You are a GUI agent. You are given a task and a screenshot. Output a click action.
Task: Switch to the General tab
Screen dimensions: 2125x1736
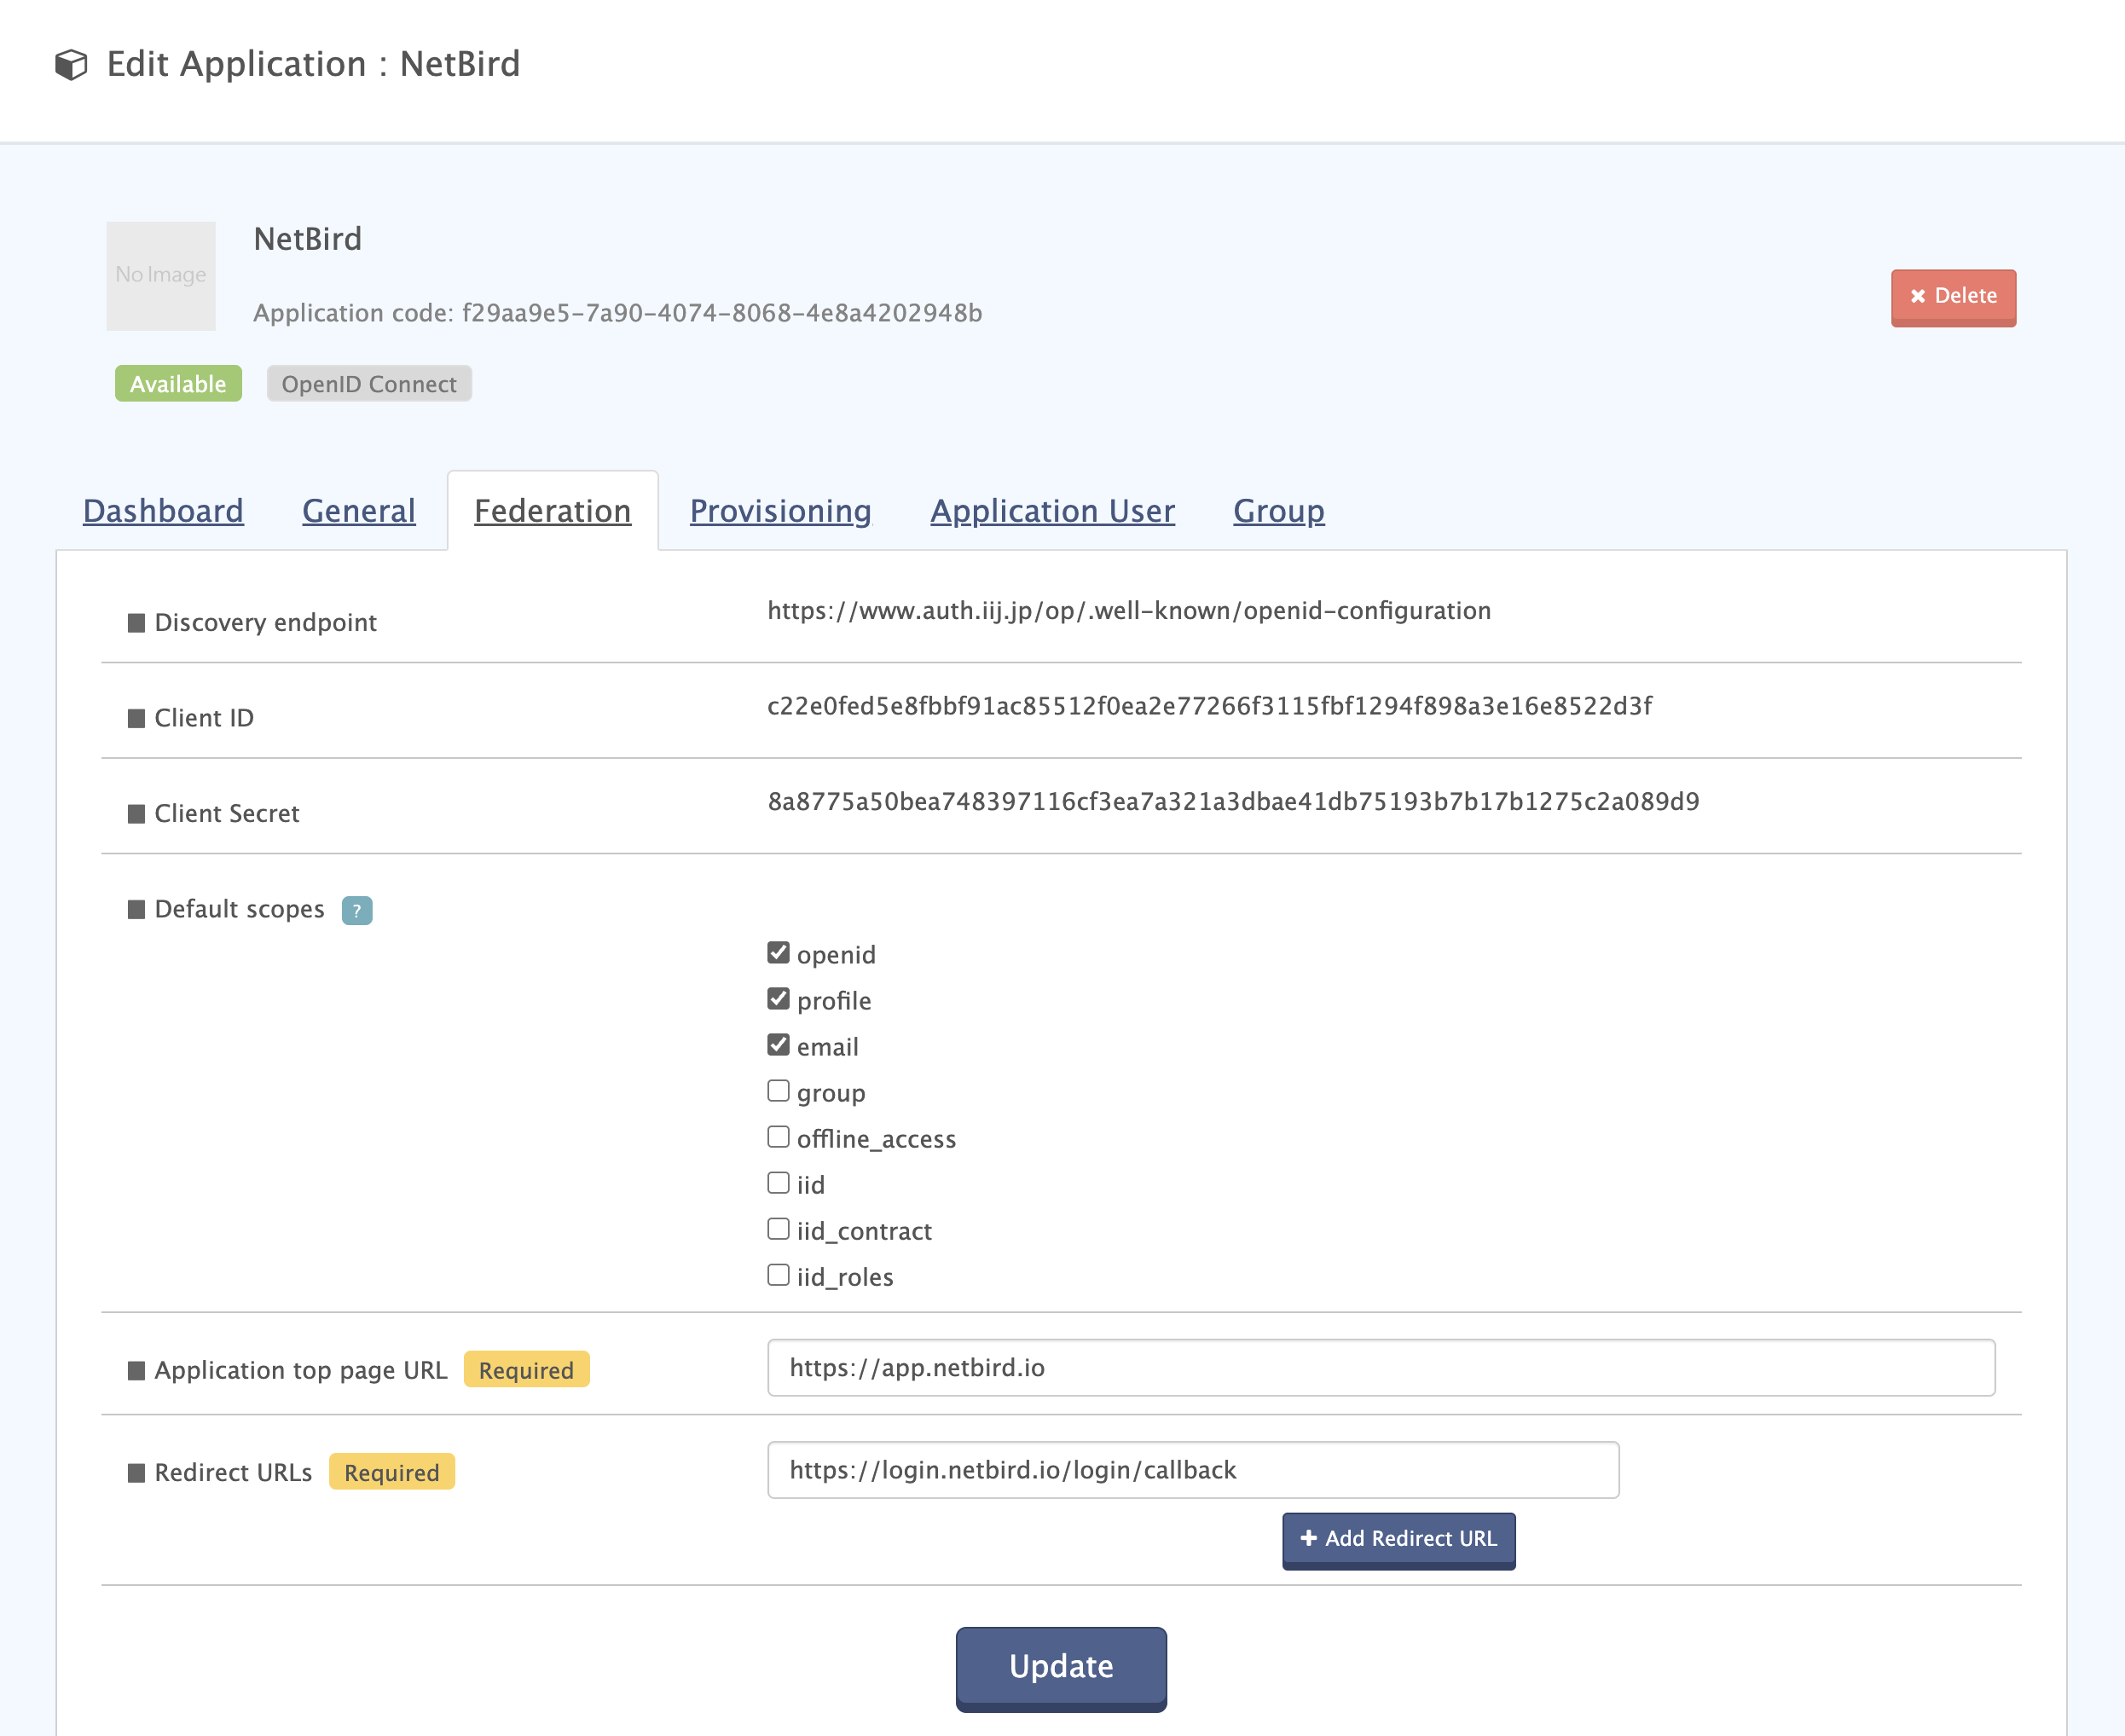359,511
